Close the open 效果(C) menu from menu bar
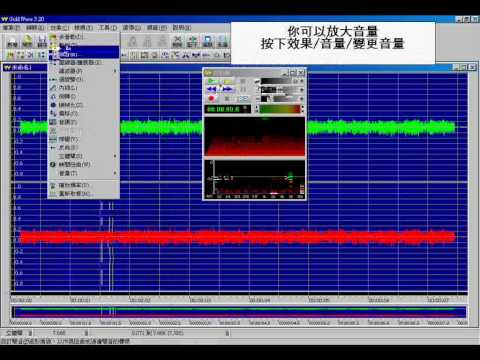 click(x=59, y=28)
